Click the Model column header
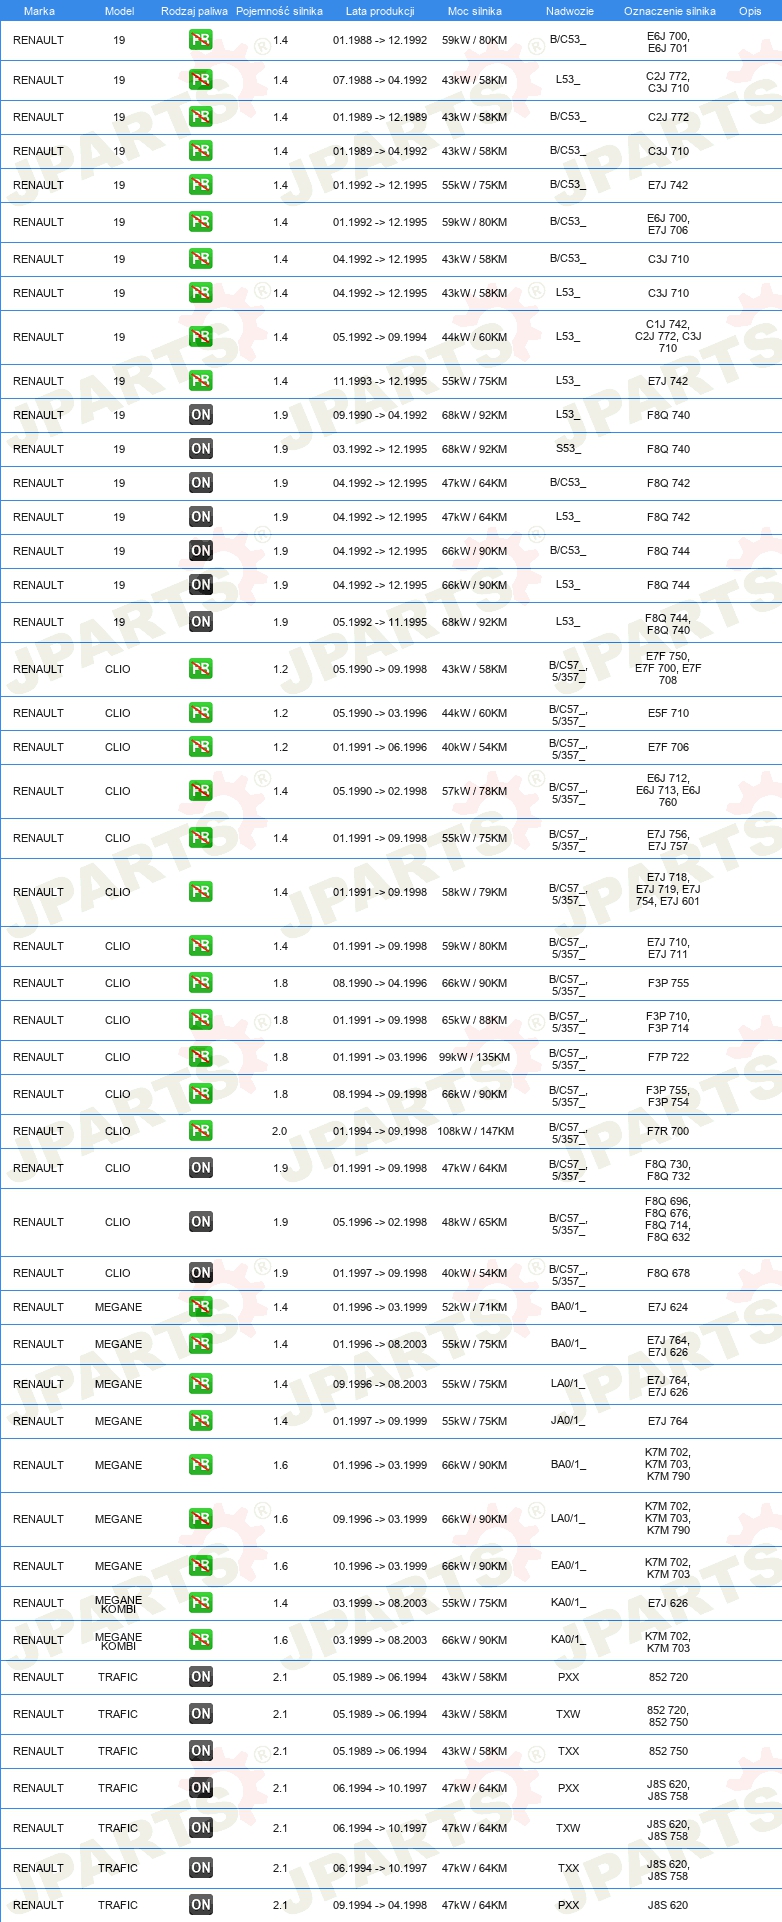Viewport: 782px width, 1922px height. (119, 11)
